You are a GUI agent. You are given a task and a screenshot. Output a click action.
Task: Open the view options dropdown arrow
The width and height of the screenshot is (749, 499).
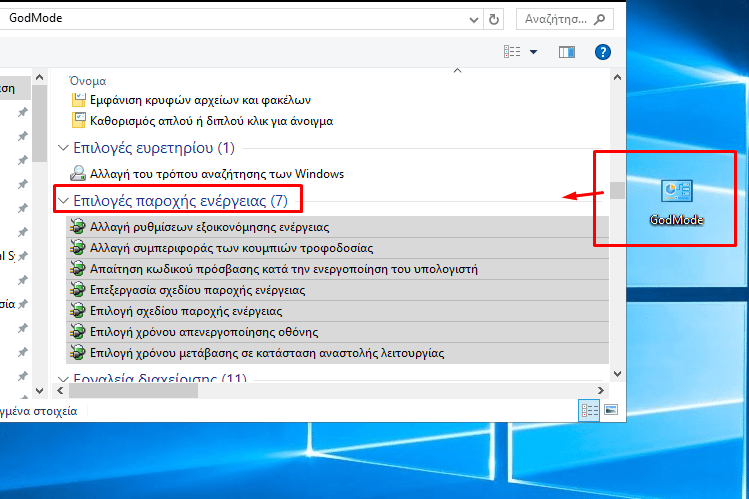point(534,52)
